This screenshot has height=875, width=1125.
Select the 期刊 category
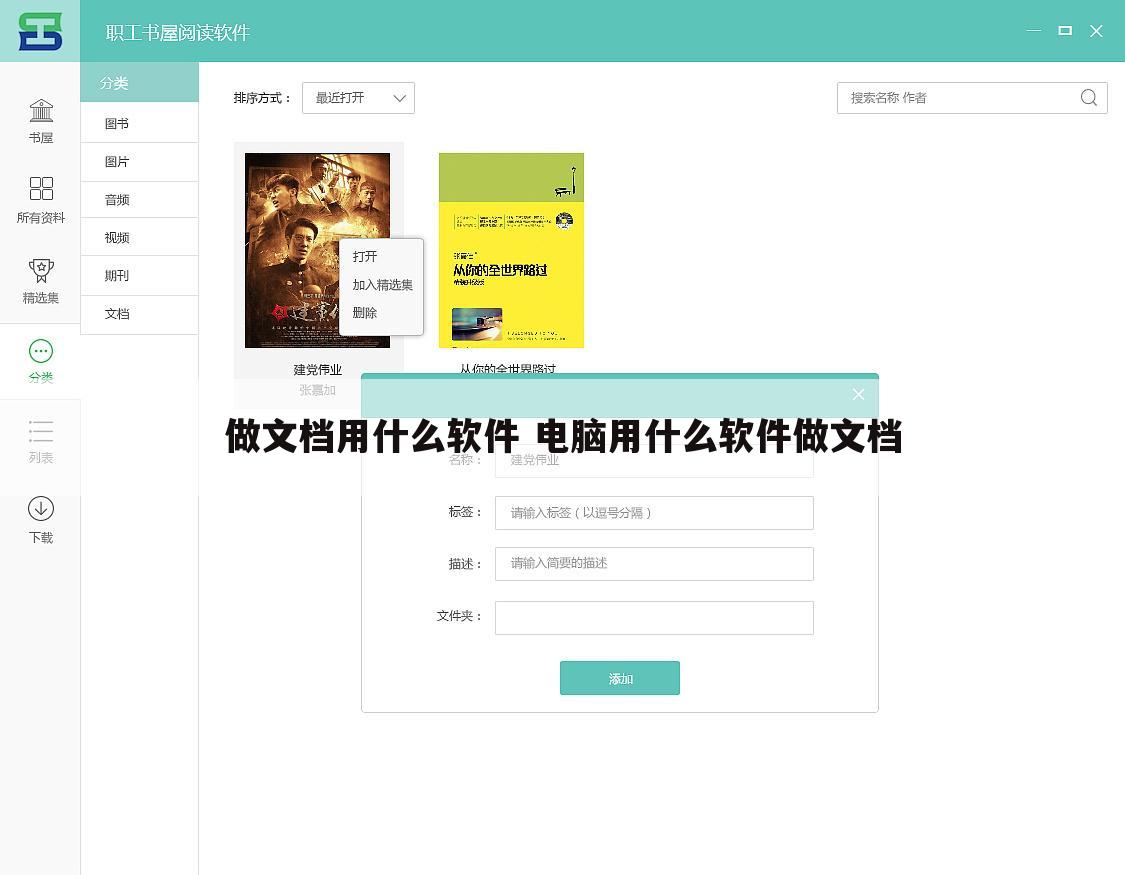[139, 275]
